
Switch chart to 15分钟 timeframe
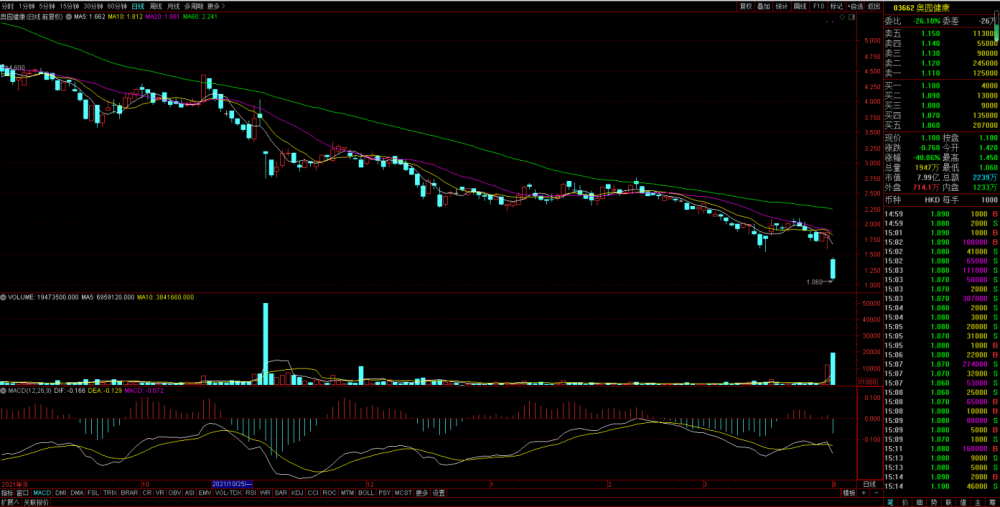(x=68, y=6)
